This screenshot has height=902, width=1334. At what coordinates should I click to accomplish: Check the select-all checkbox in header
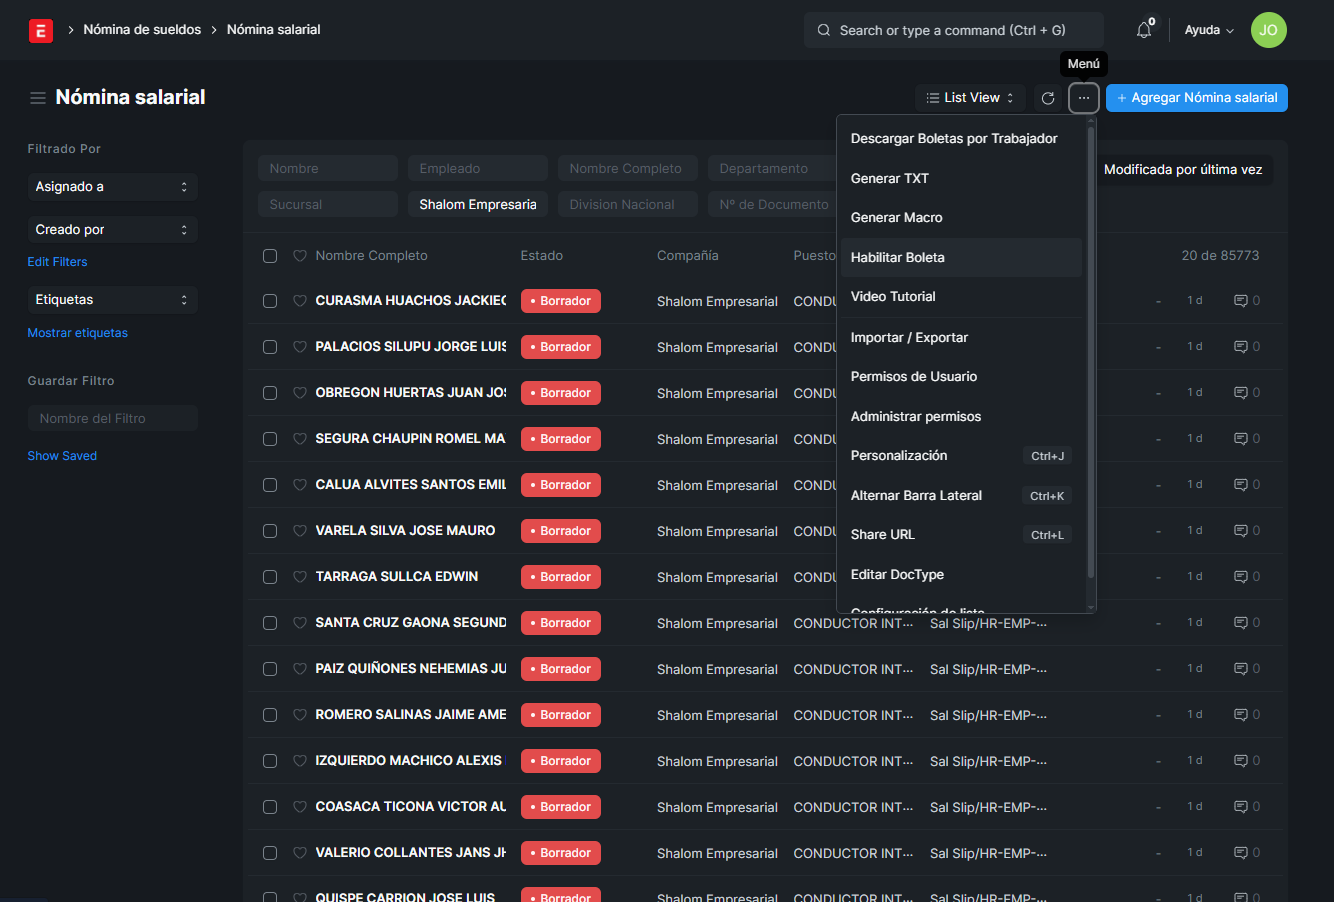pos(270,256)
